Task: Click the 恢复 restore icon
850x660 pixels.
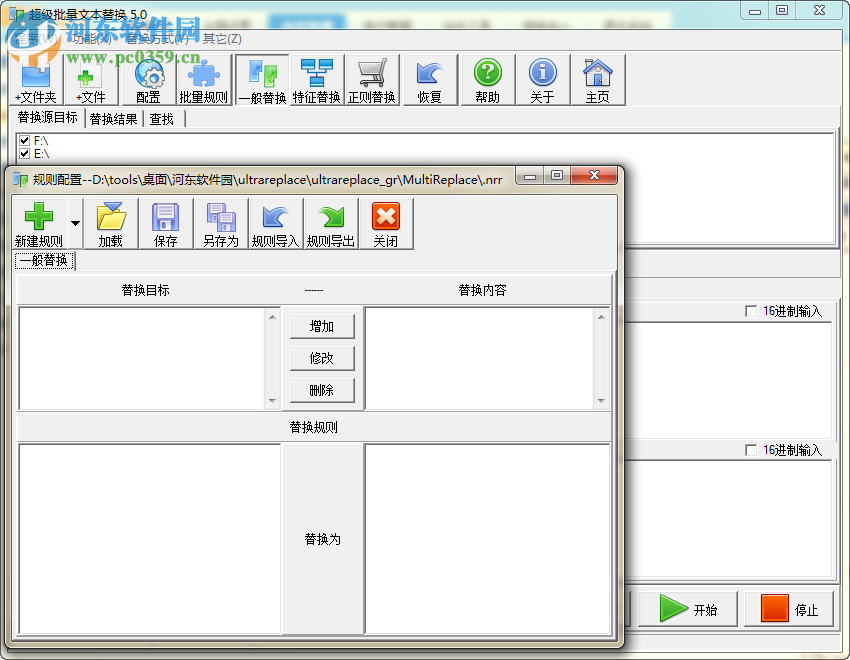Action: pos(430,79)
